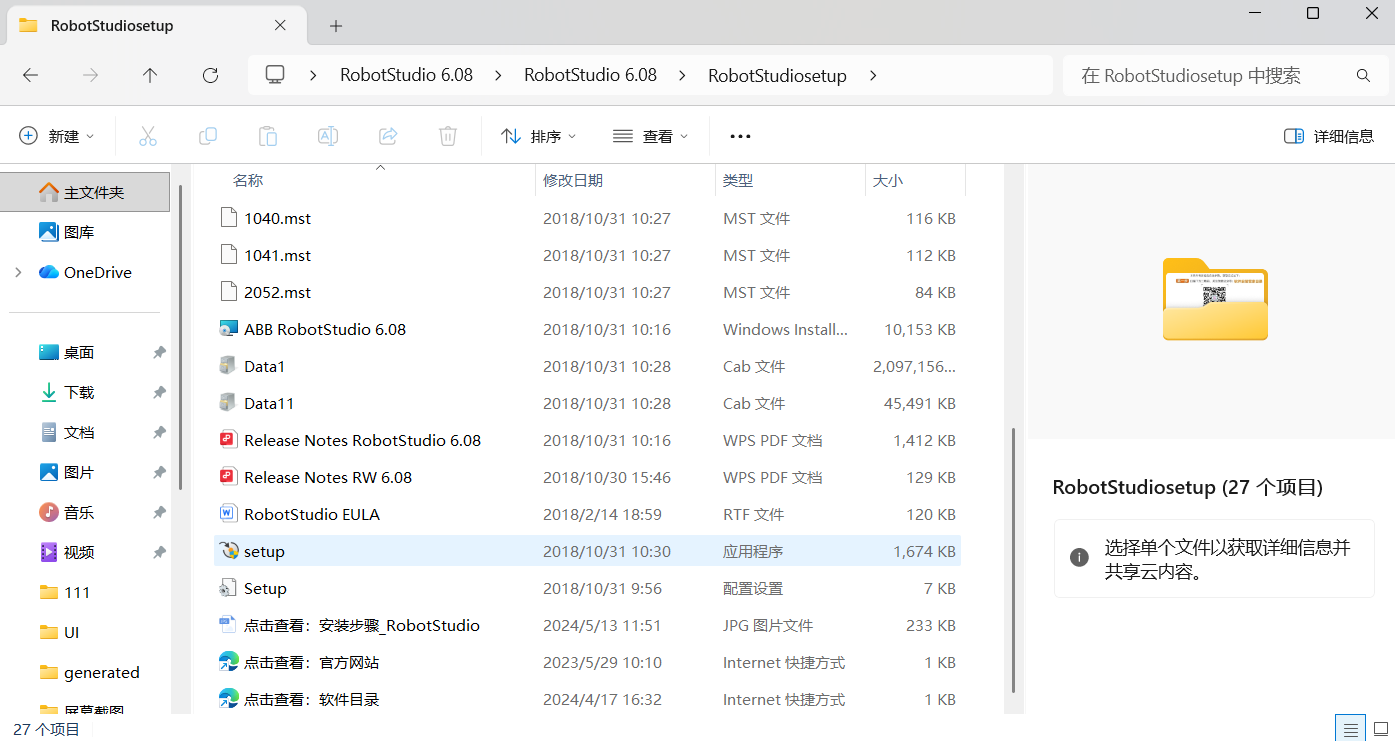Select 点击查看：安装步骤_RobotStudio image file
Viewport: 1395px width, 741px height.
point(362,625)
